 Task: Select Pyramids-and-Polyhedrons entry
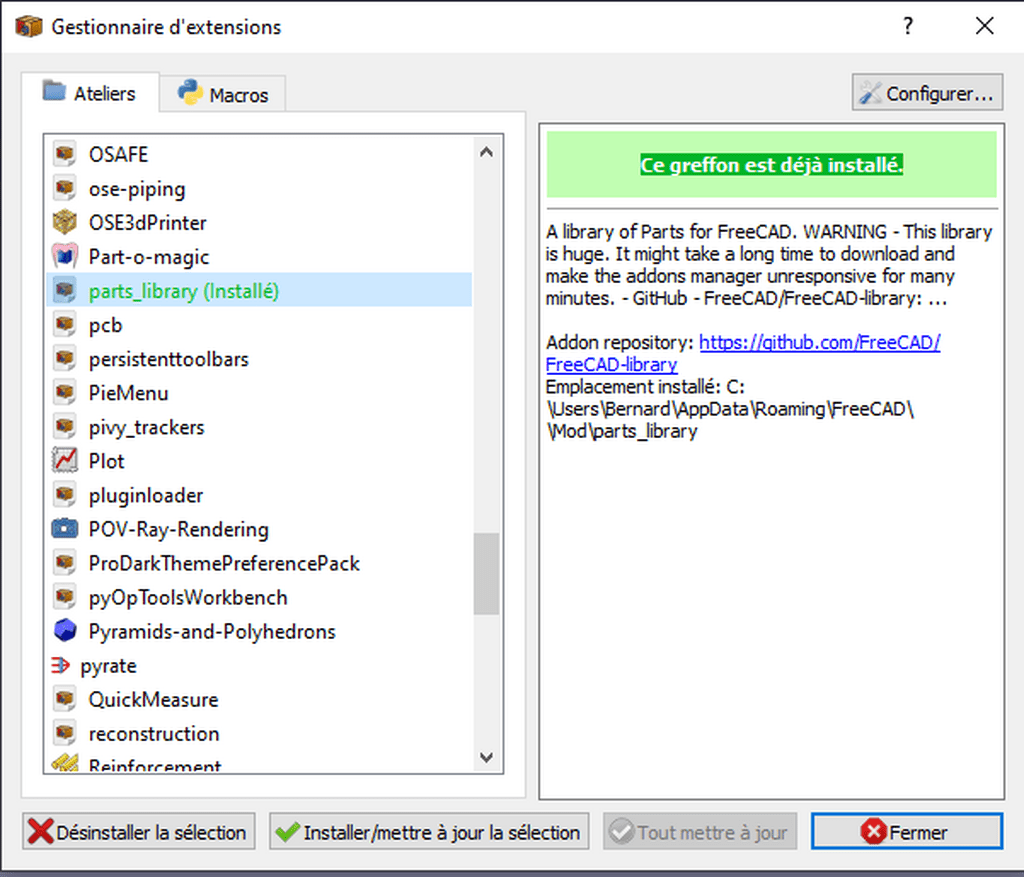(259, 631)
